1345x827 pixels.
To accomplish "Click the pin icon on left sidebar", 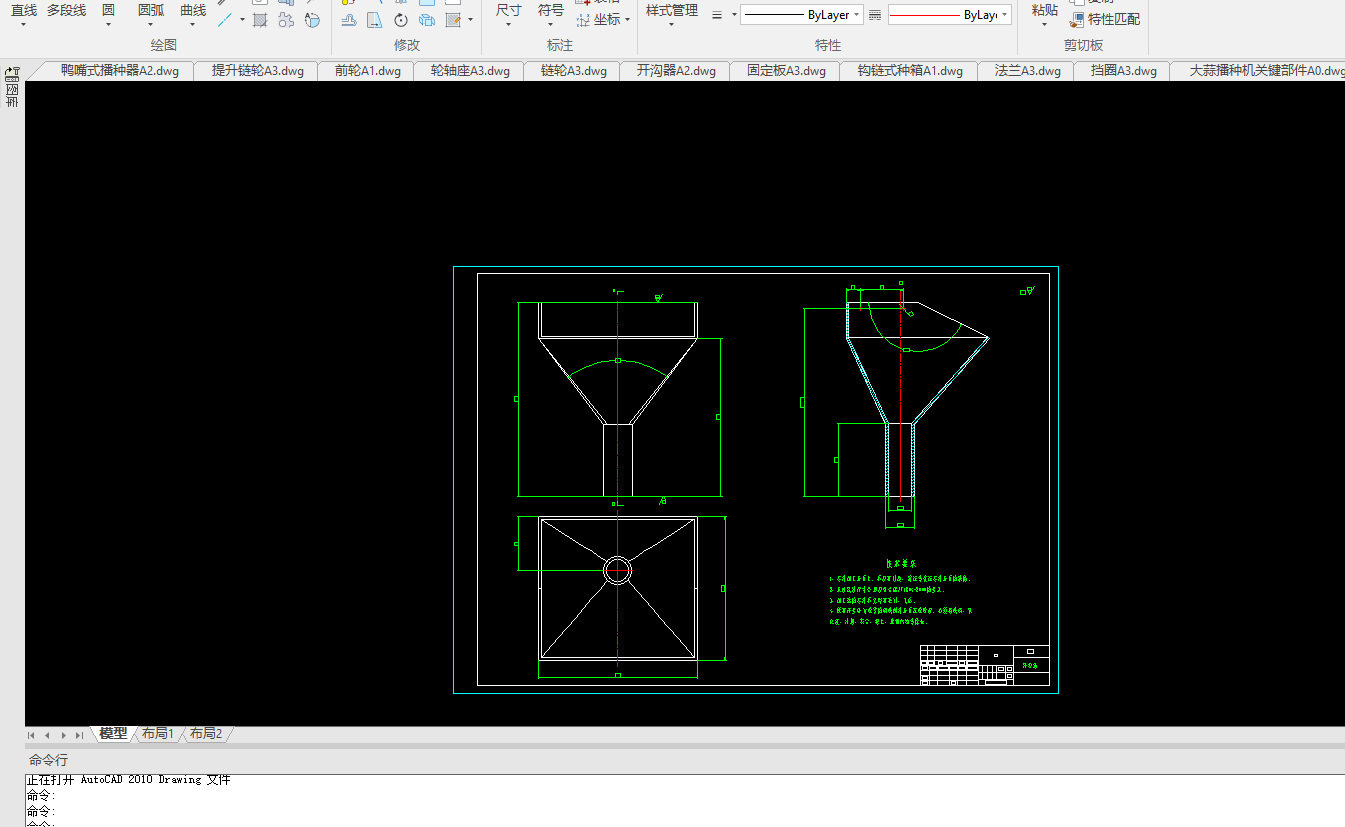I will [12, 73].
